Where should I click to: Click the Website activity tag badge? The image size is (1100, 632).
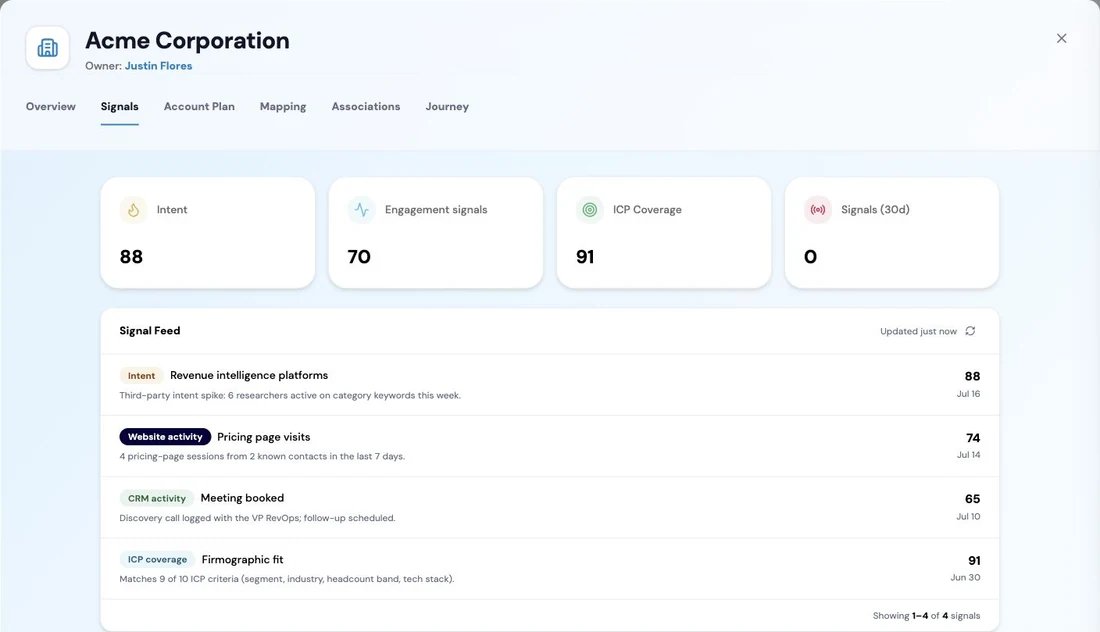point(165,437)
